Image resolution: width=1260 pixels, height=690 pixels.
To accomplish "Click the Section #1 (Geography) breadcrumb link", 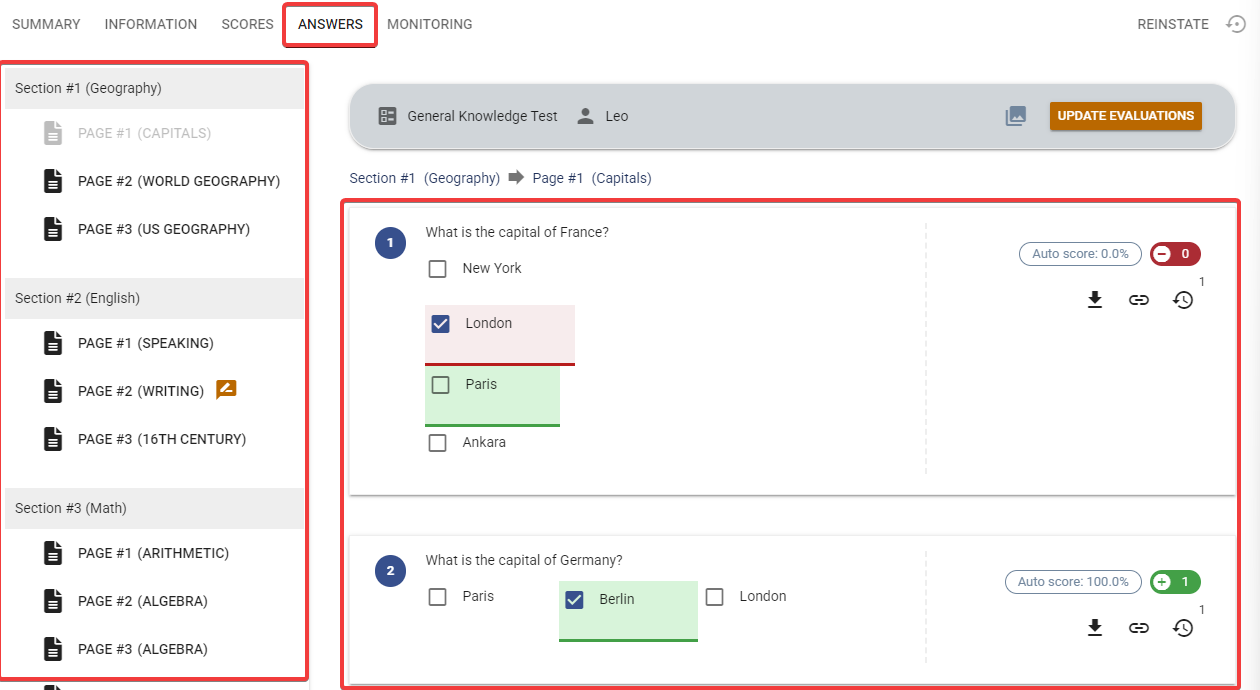I will coord(424,178).
